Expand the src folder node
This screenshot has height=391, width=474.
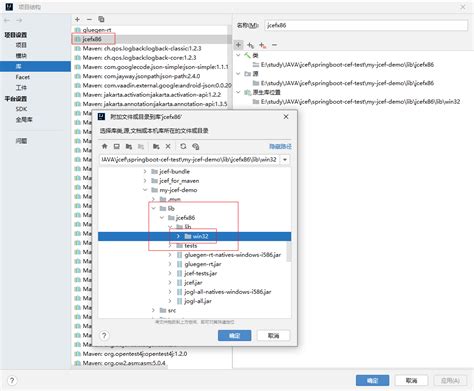tap(153, 310)
